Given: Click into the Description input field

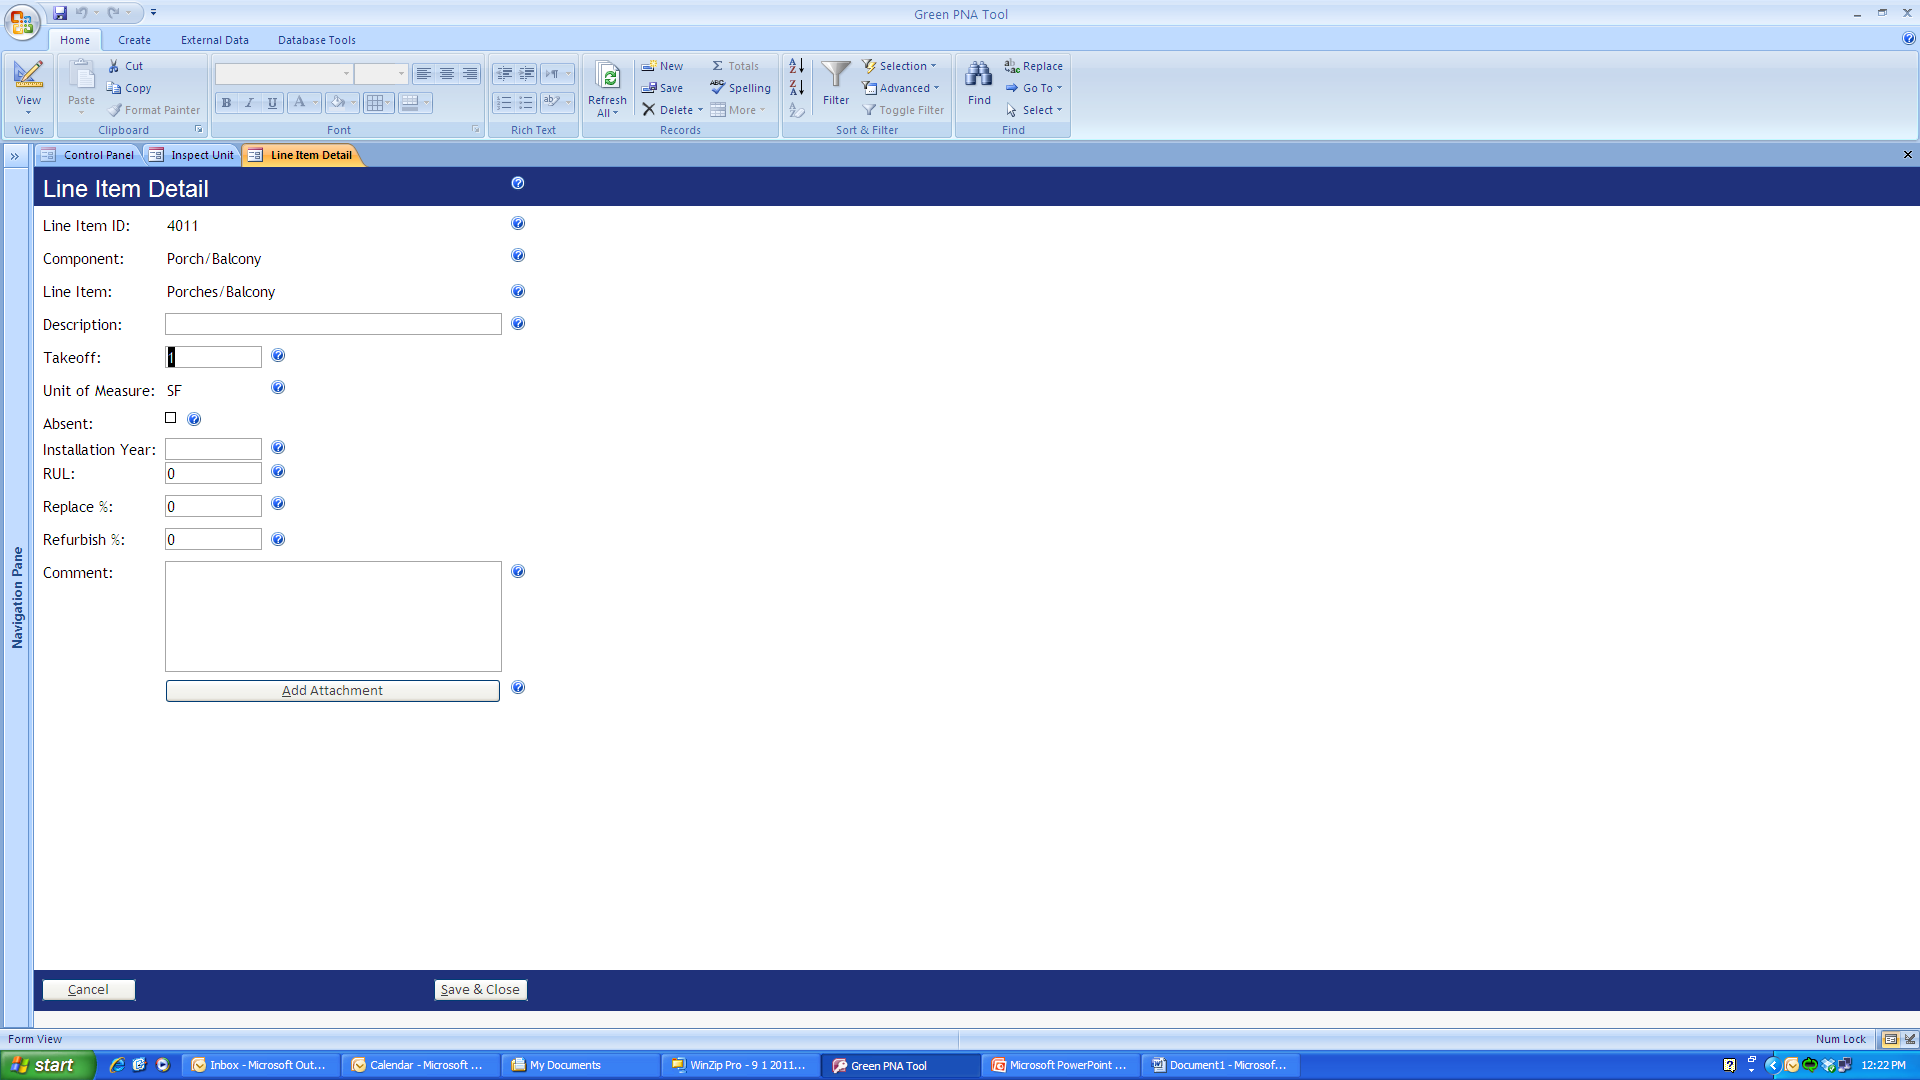Looking at the screenshot, I should [x=333, y=325].
